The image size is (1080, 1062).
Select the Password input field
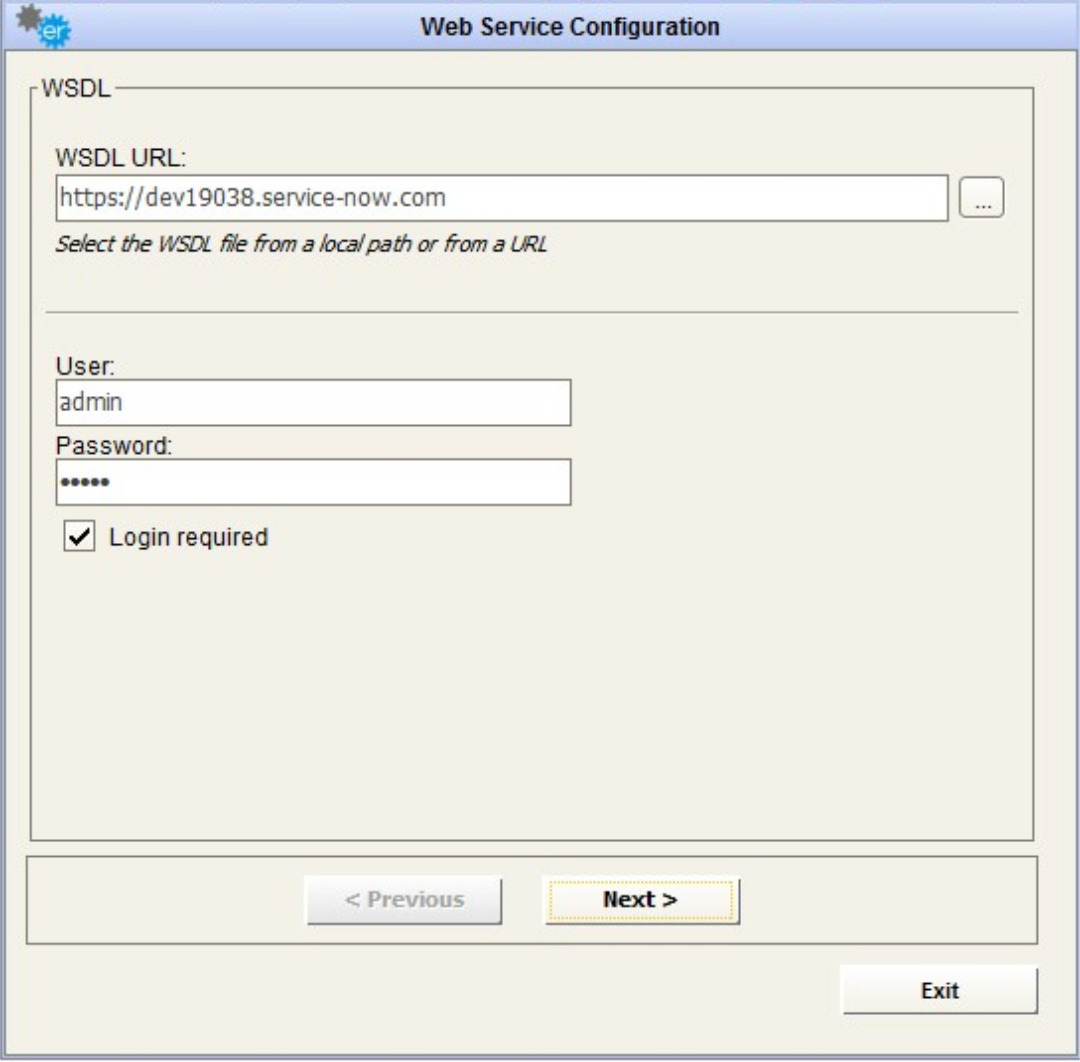312,483
